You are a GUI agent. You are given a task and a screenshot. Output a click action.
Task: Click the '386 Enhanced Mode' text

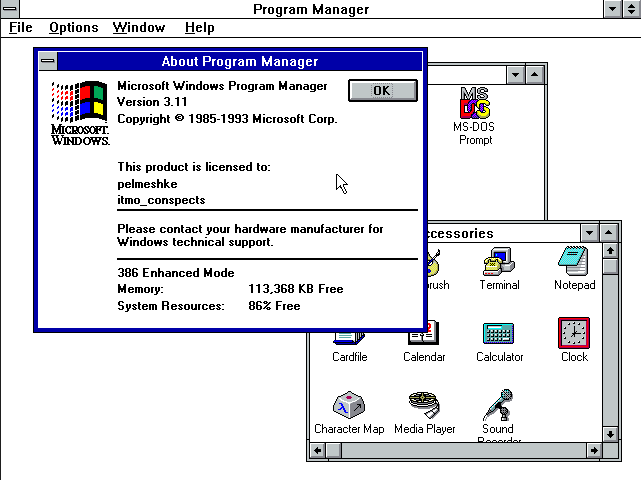point(176,273)
